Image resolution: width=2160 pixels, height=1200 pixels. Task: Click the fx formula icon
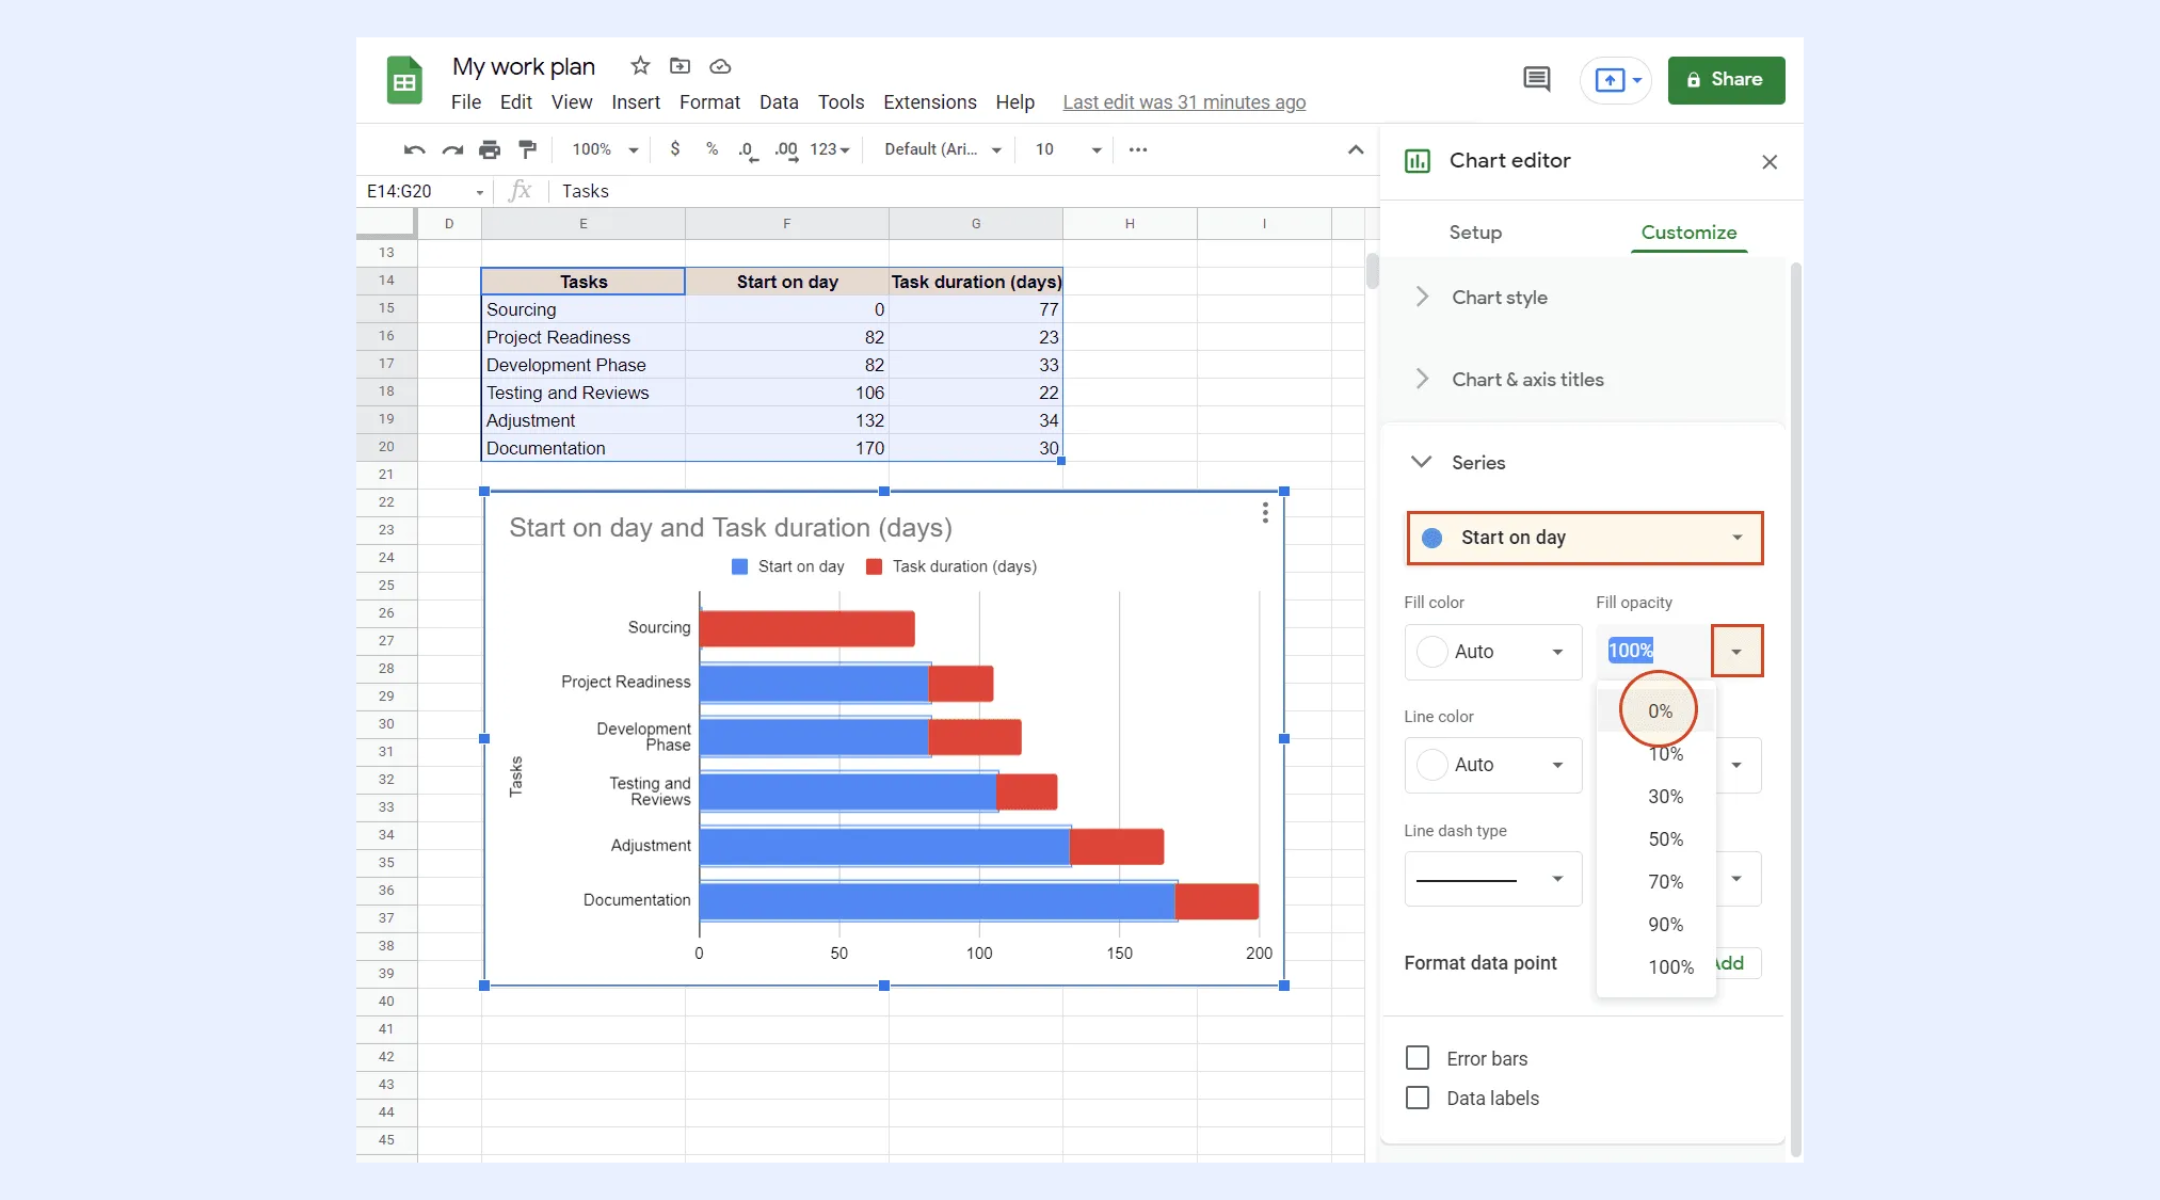click(520, 191)
